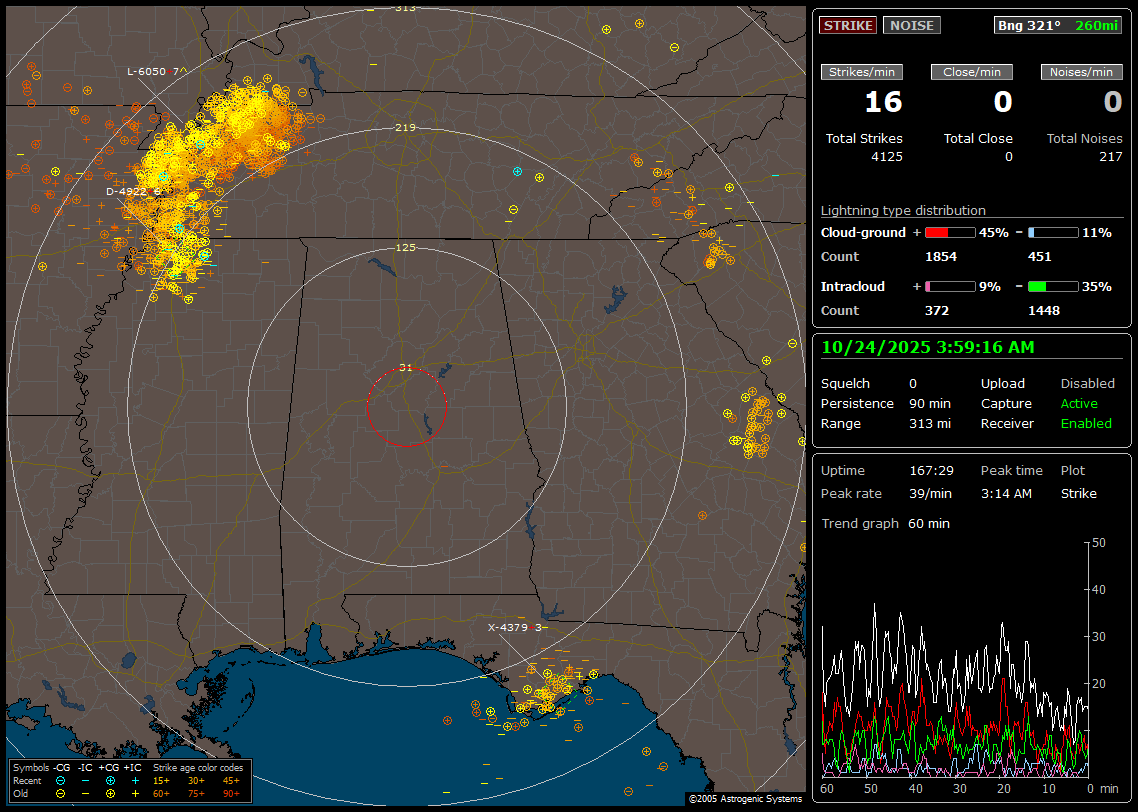Click the negative cloud-ground blue percentage bar
The image size is (1138, 812).
coord(1053,233)
